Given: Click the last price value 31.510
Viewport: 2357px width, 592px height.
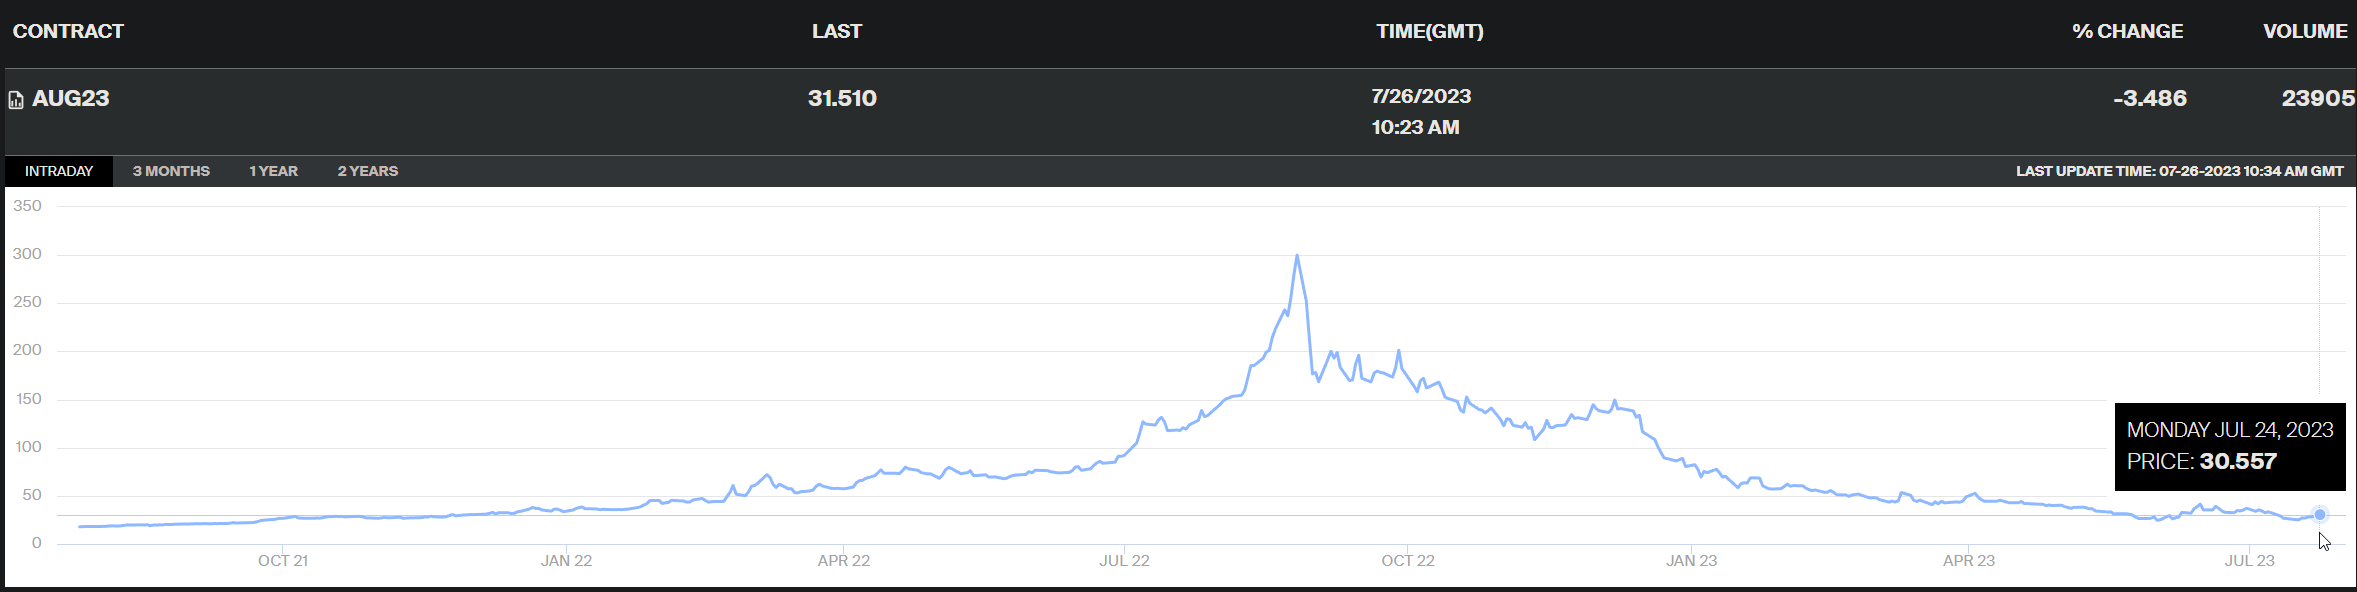Looking at the screenshot, I should tap(842, 98).
